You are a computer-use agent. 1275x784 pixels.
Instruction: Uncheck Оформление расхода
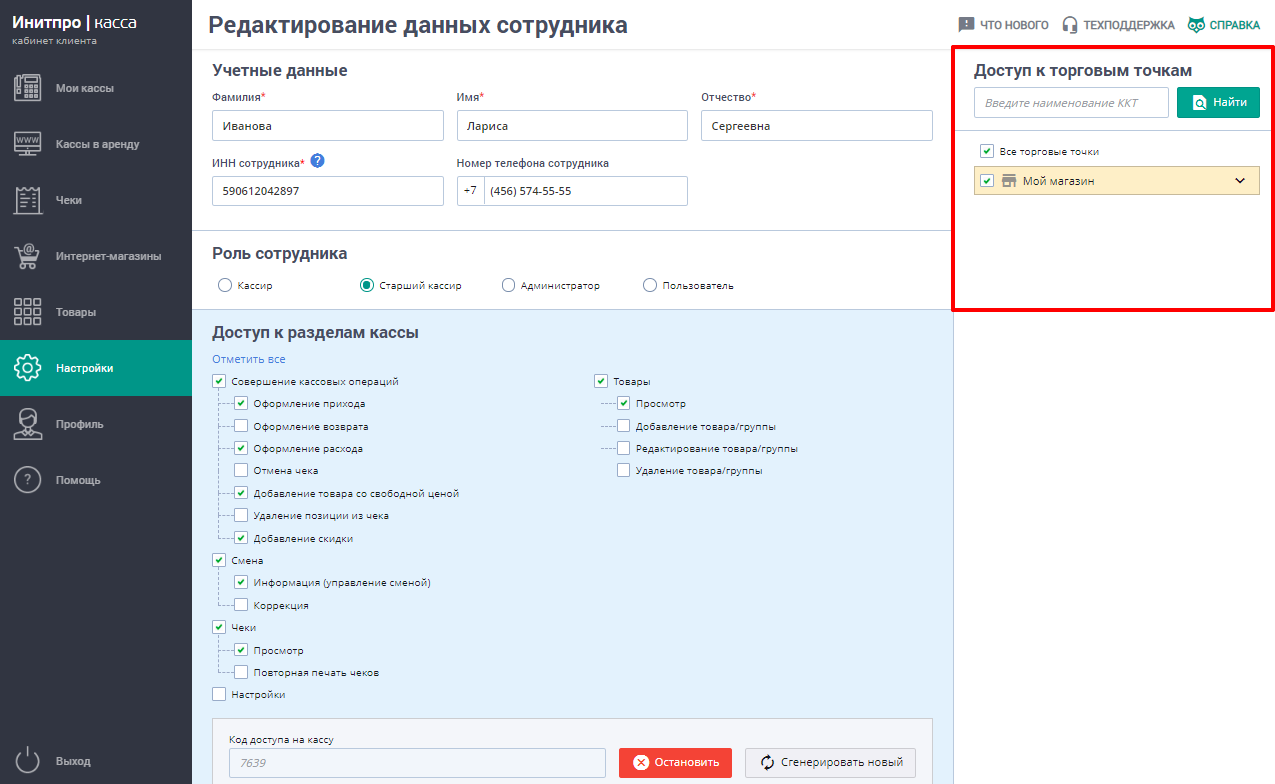tap(241, 449)
